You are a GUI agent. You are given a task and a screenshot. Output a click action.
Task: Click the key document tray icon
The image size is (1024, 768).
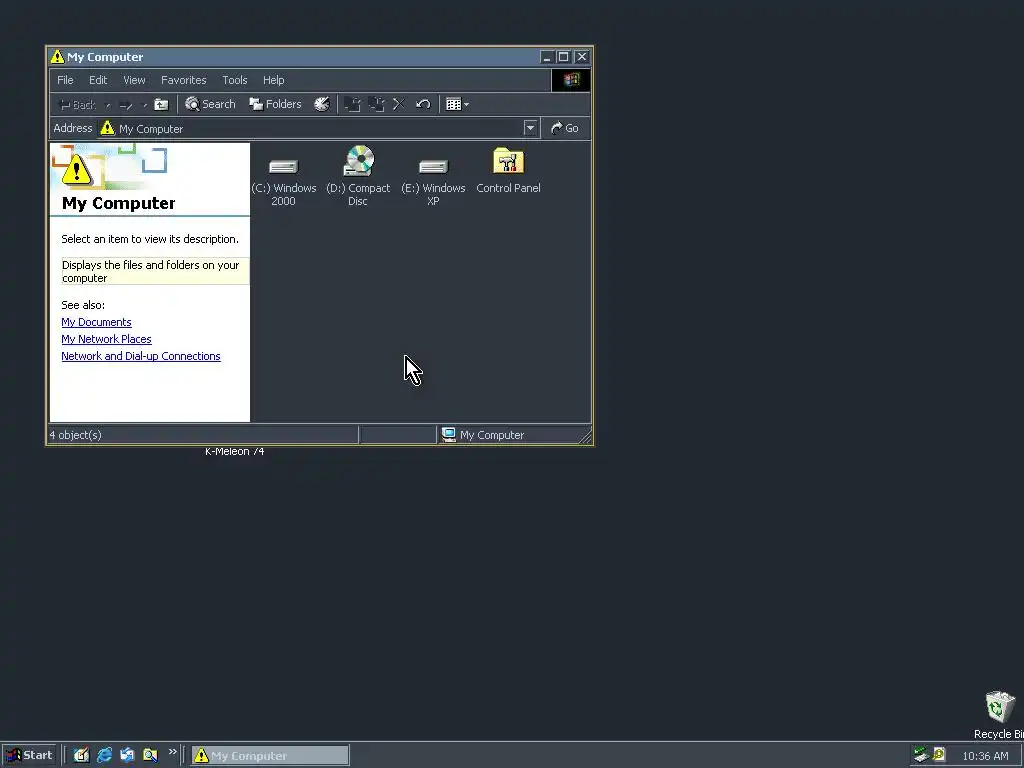tap(939, 755)
